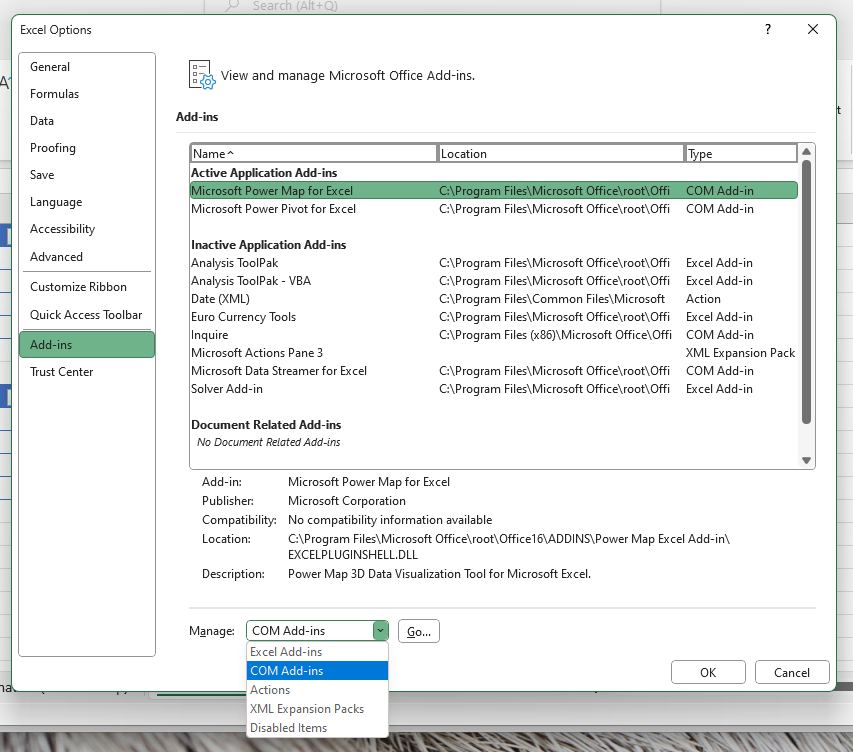Click the Inquire location path cell
Screen dimensions: 853x752
(x=555, y=335)
